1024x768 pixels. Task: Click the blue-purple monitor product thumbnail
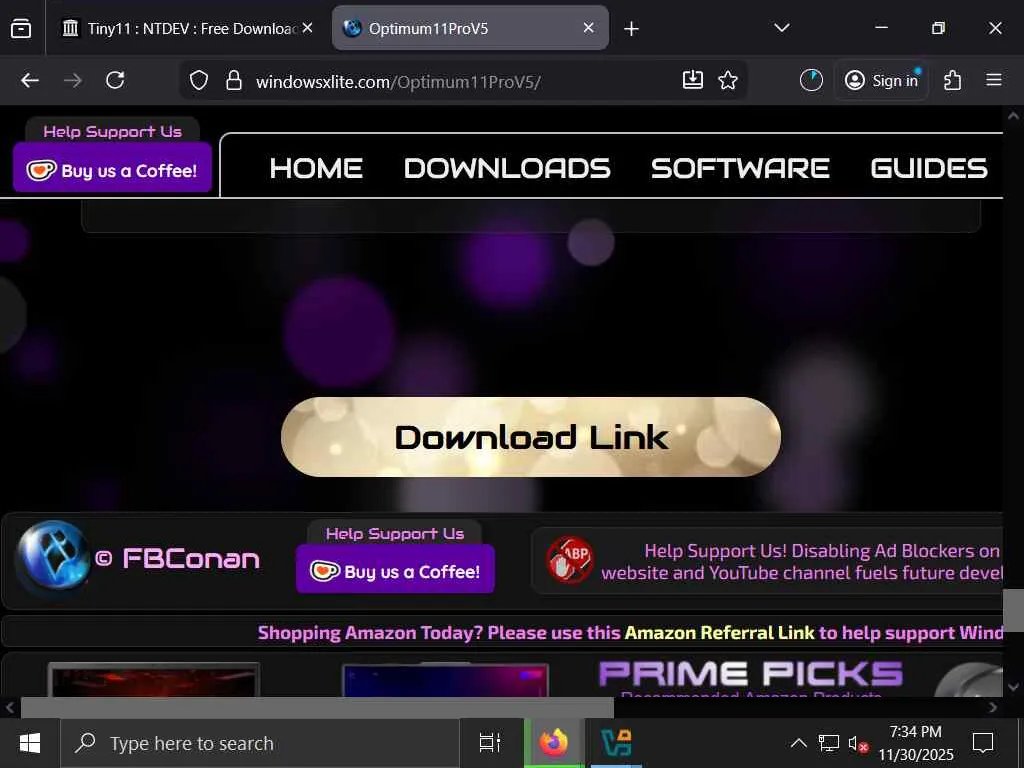coord(445,680)
